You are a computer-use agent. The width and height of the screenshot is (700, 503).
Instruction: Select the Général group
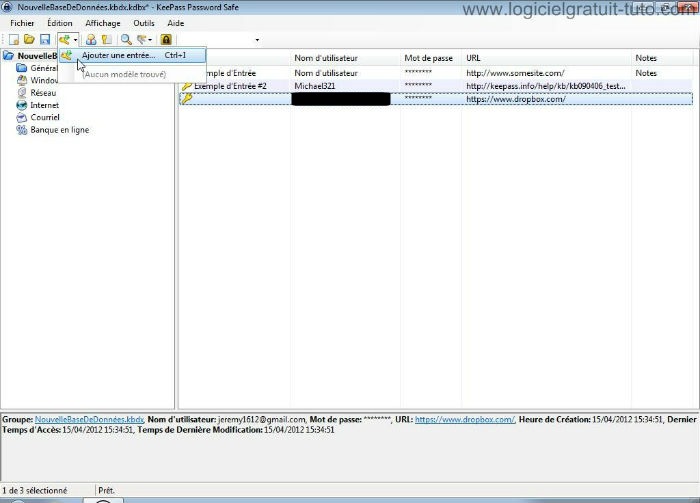(x=43, y=68)
